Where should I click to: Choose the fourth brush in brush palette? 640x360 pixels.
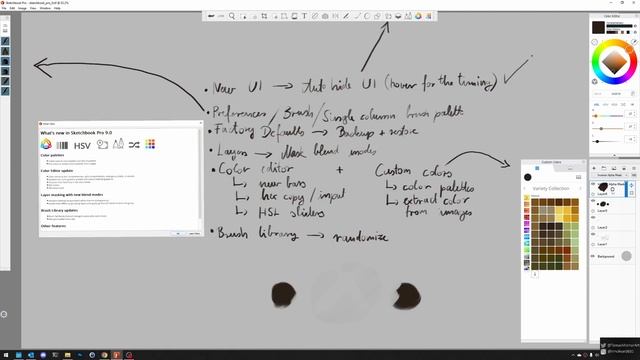pyautogui.click(x=5, y=71)
